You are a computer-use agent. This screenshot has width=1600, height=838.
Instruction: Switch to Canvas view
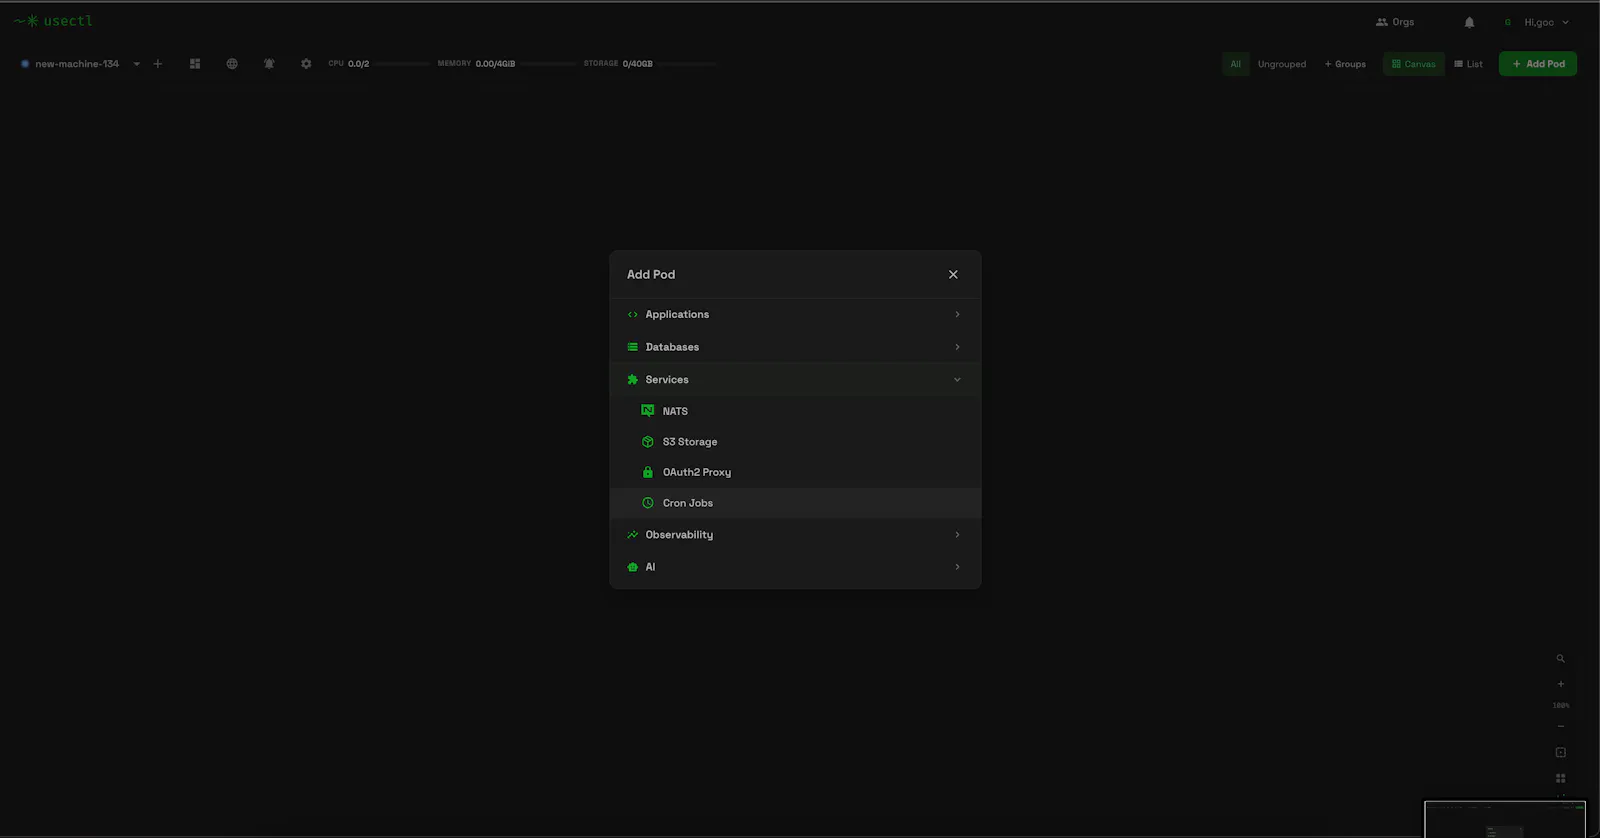point(1414,64)
